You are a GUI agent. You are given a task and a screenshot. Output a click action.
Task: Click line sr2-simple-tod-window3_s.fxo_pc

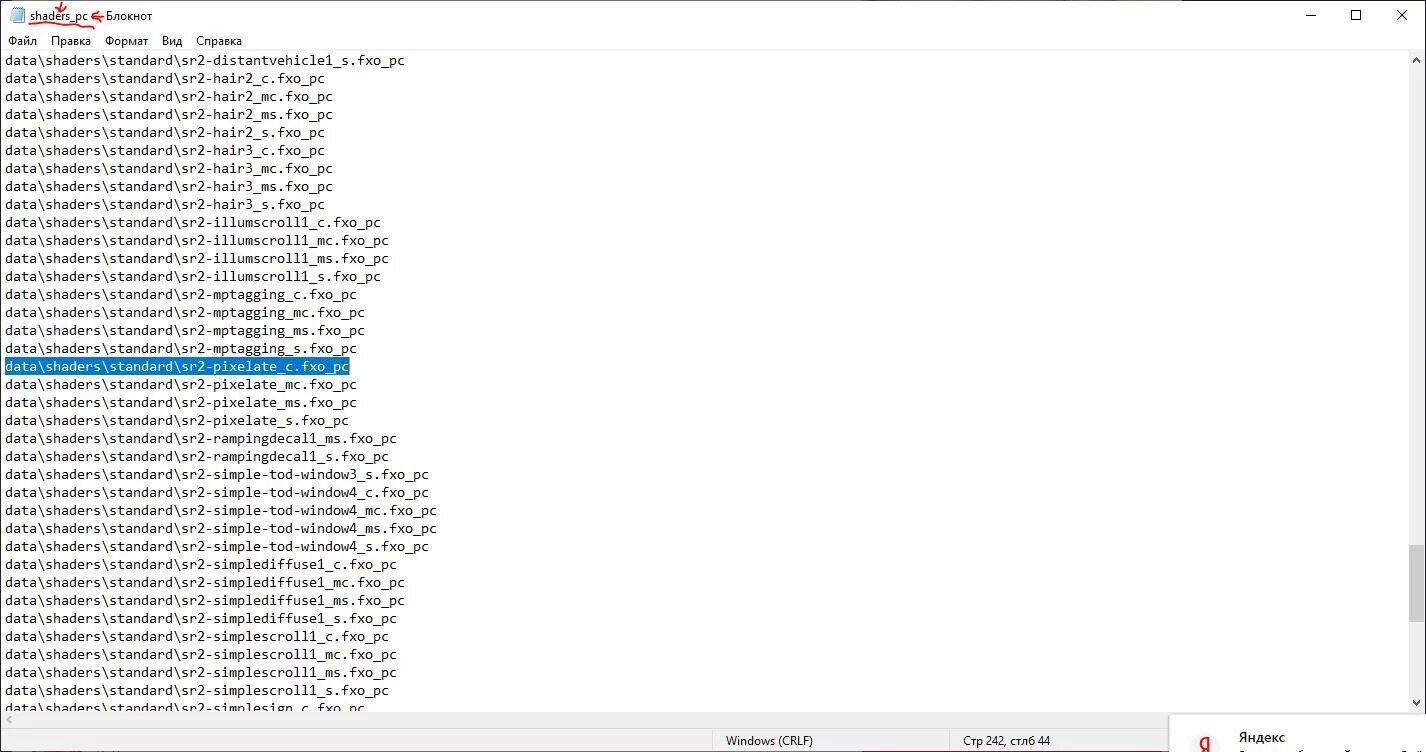pyautogui.click(x=217, y=475)
